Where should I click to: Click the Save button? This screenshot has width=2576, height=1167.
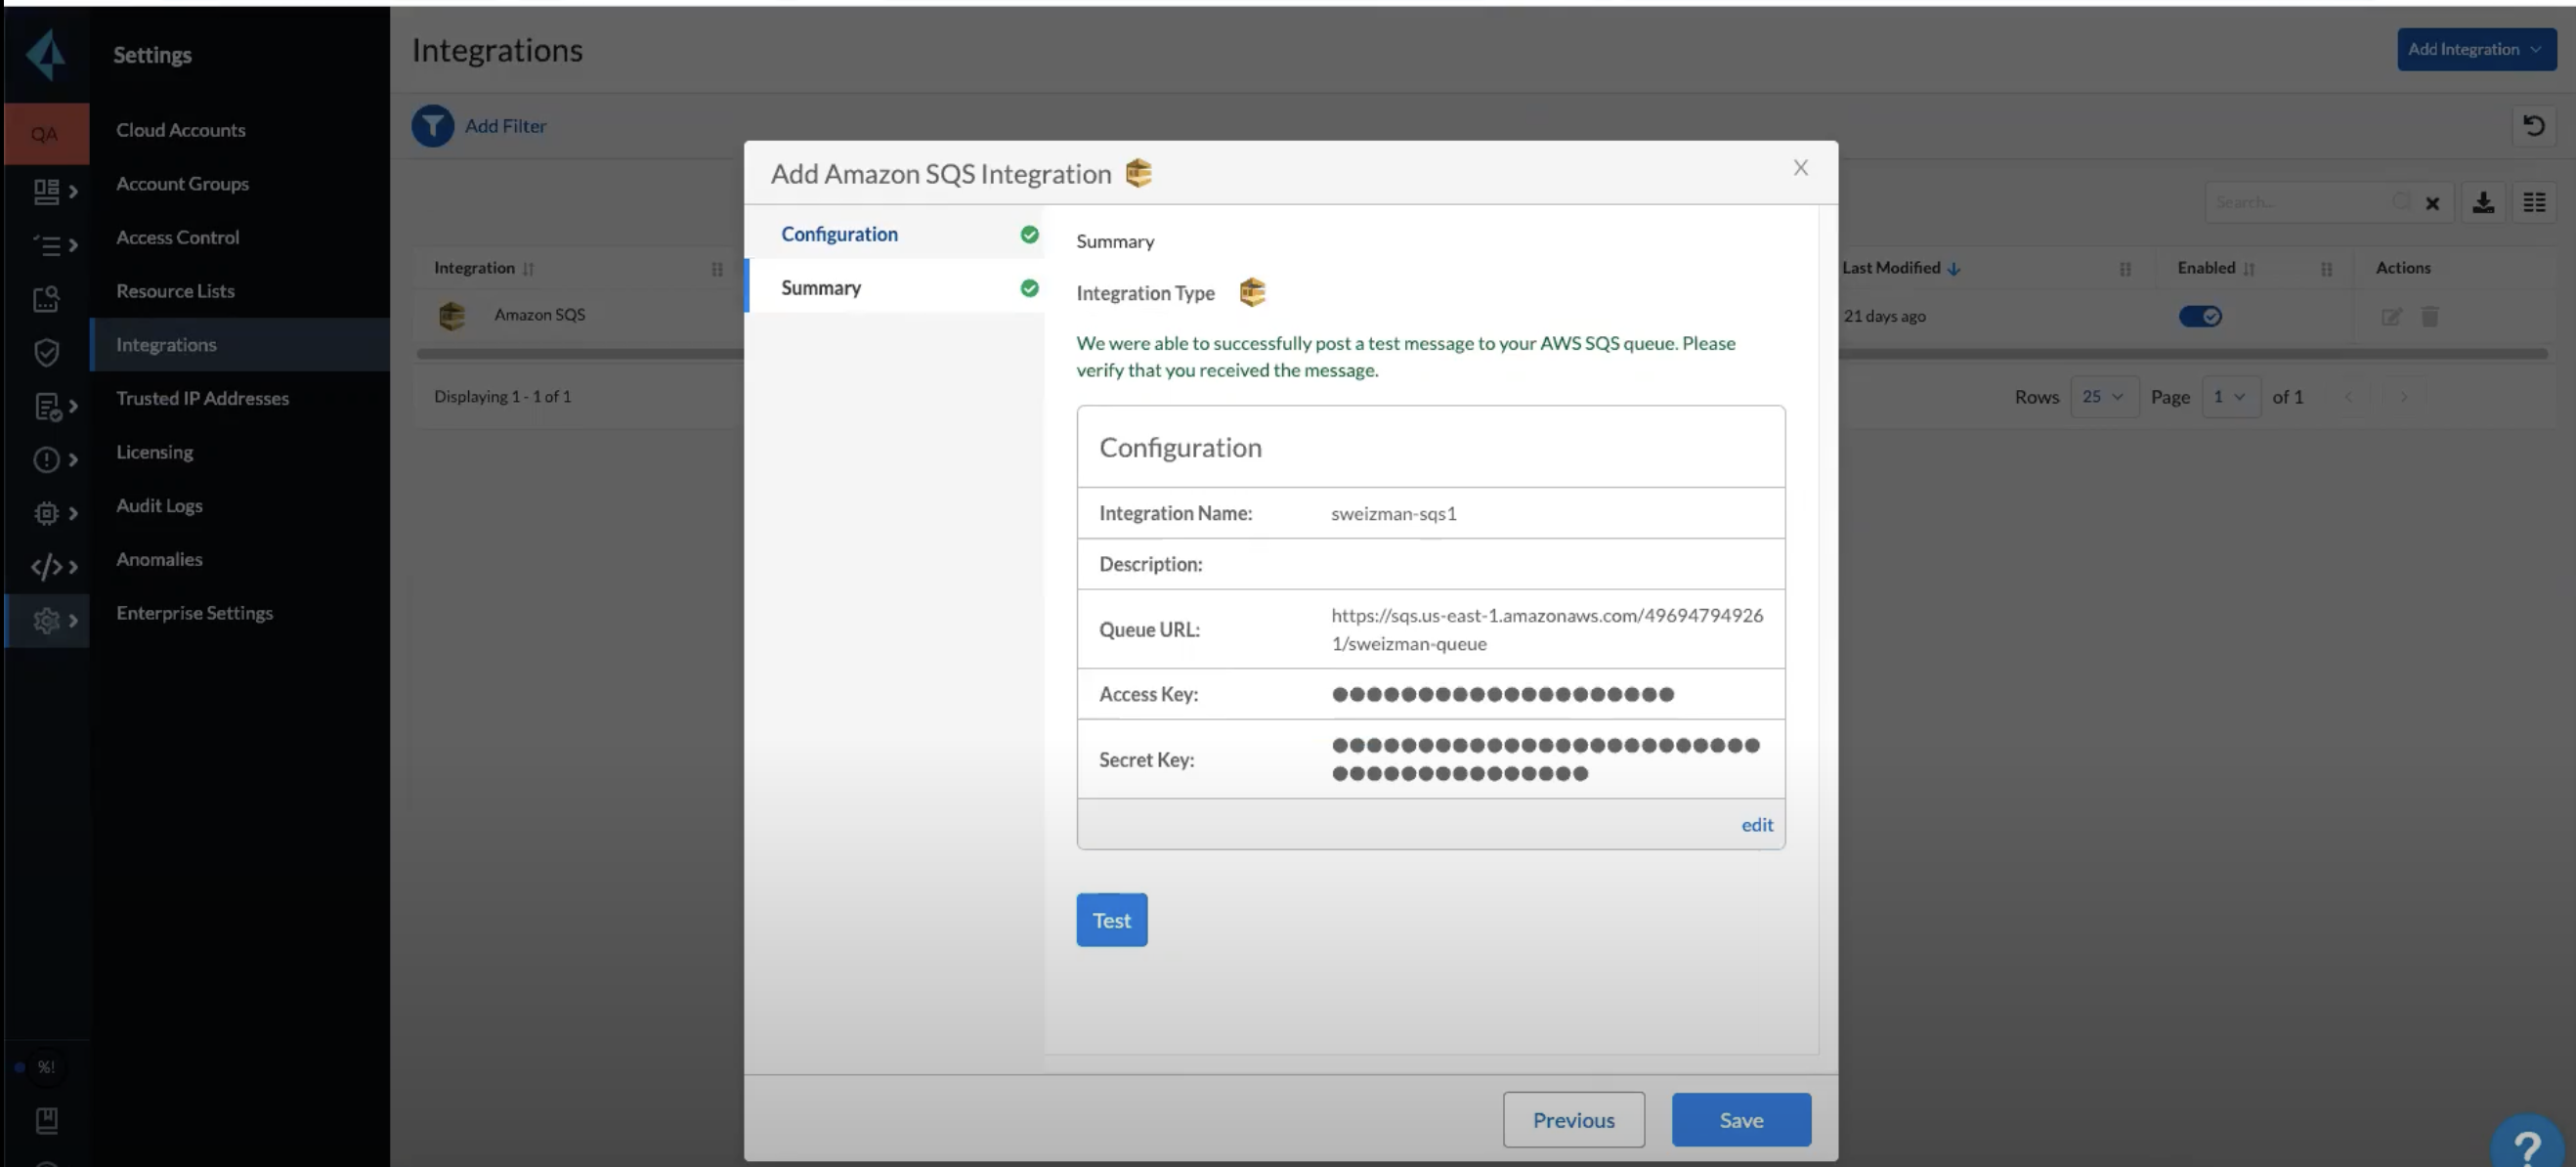point(1740,1120)
